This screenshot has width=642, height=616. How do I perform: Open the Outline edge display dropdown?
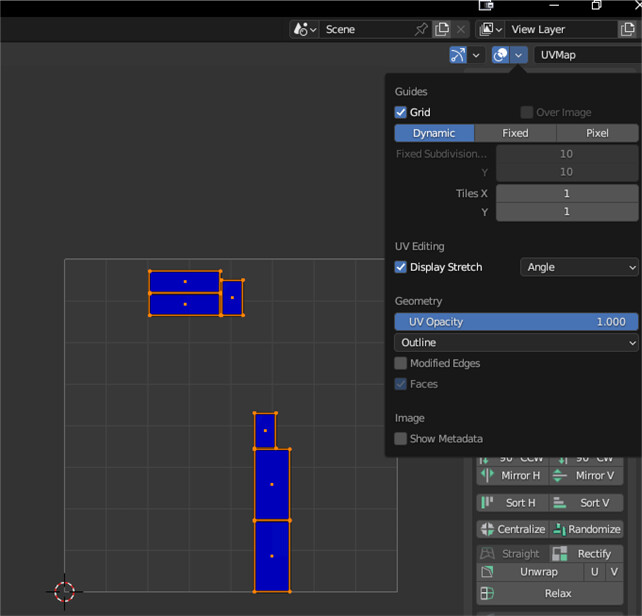(x=516, y=342)
